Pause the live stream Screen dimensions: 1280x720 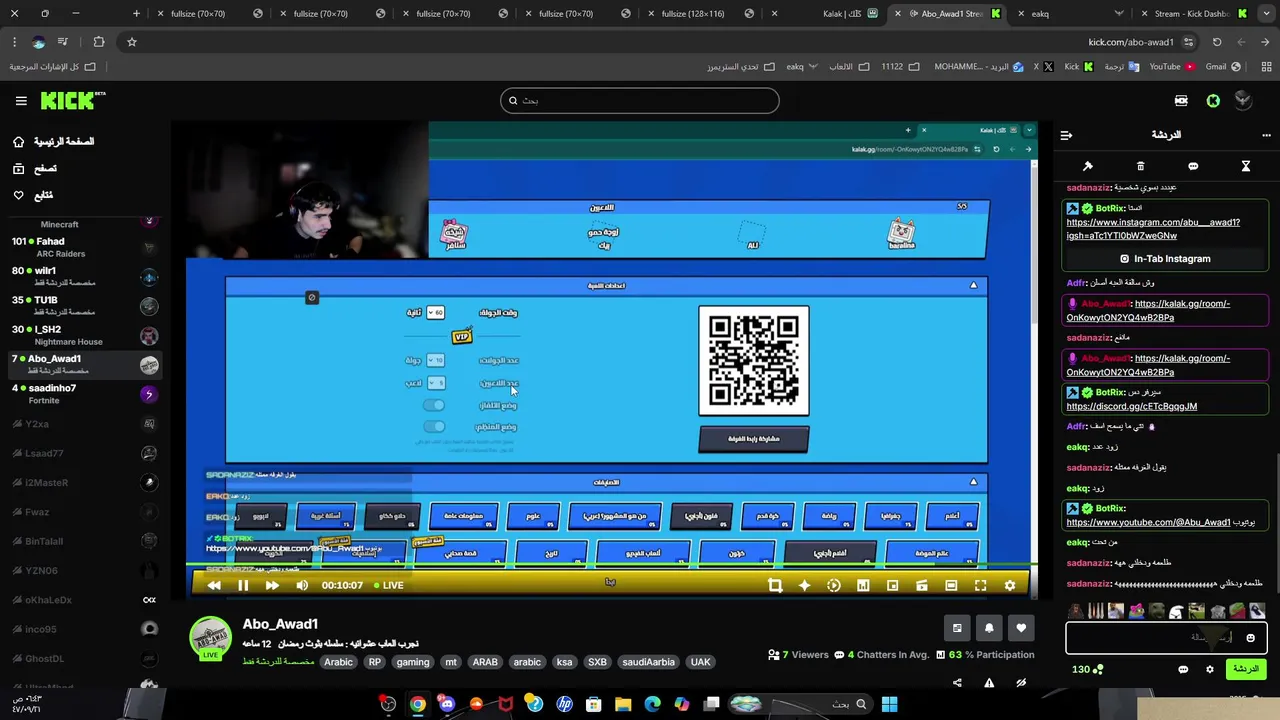coord(243,585)
